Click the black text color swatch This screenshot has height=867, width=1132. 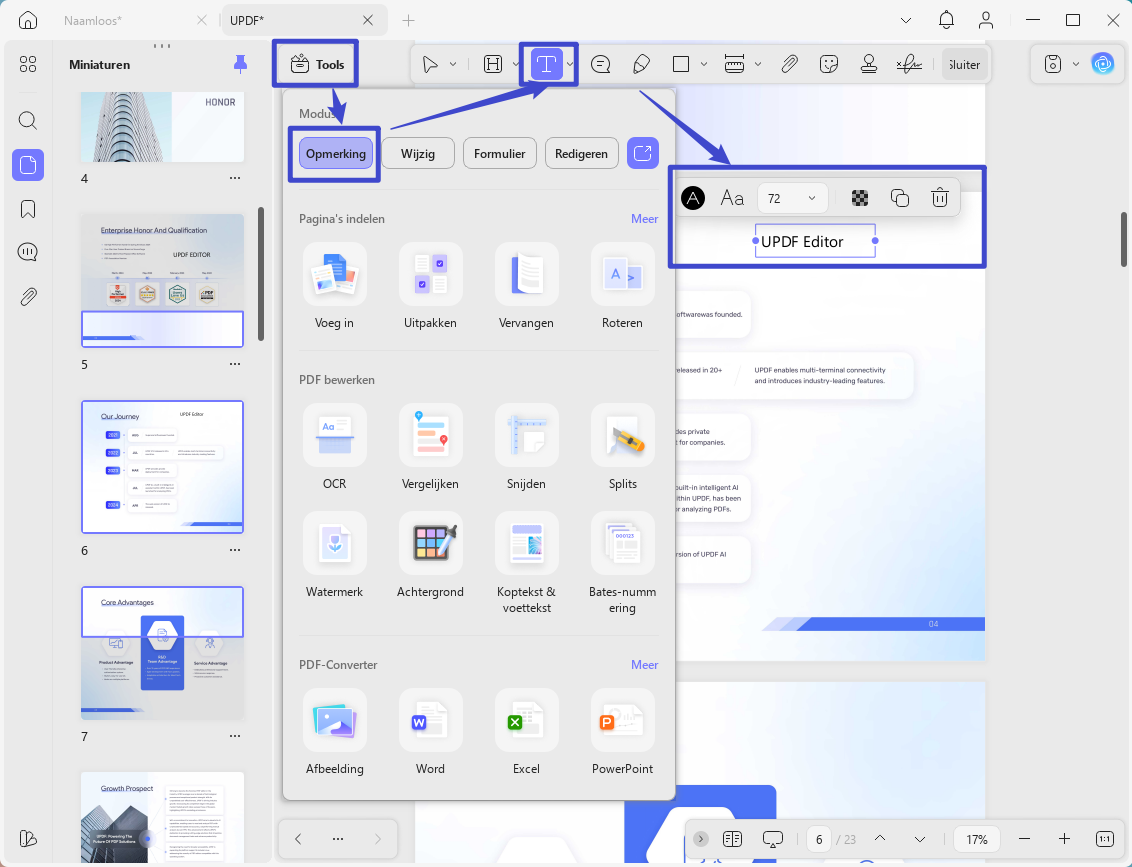(693, 198)
